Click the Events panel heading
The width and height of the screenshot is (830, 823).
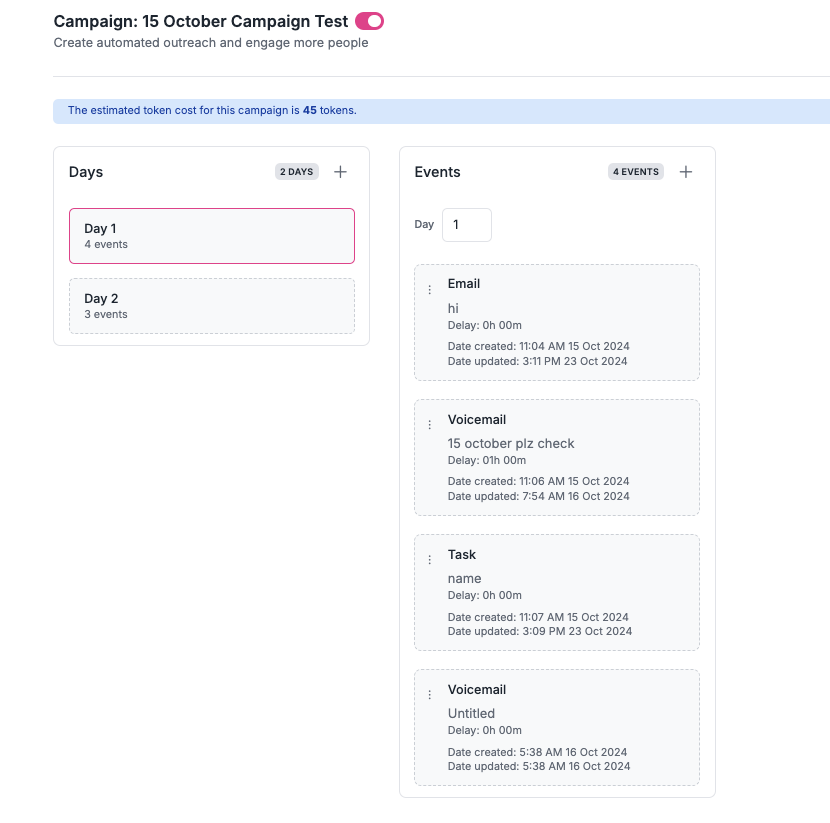437,172
